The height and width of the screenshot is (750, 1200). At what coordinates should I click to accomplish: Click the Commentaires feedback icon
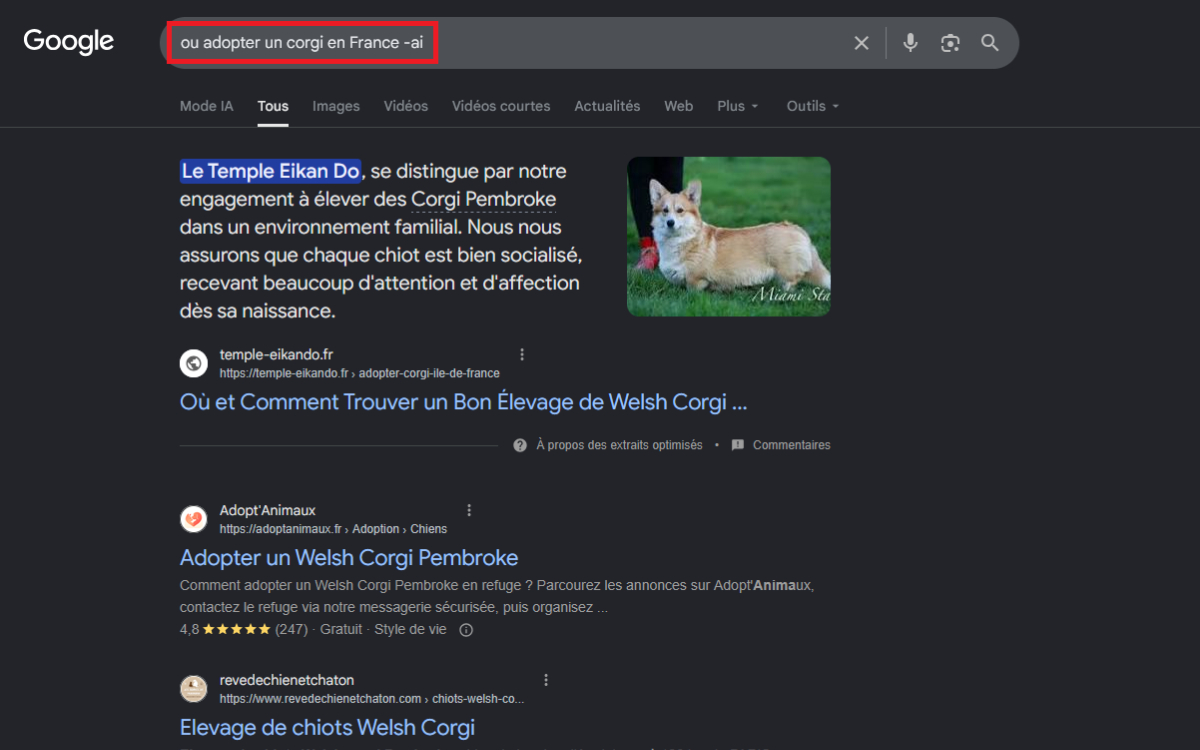click(738, 445)
